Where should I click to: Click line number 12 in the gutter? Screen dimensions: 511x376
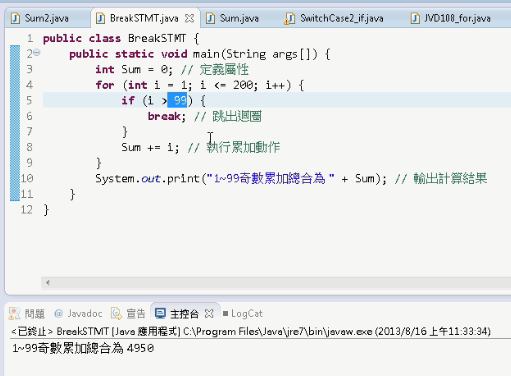(27, 210)
